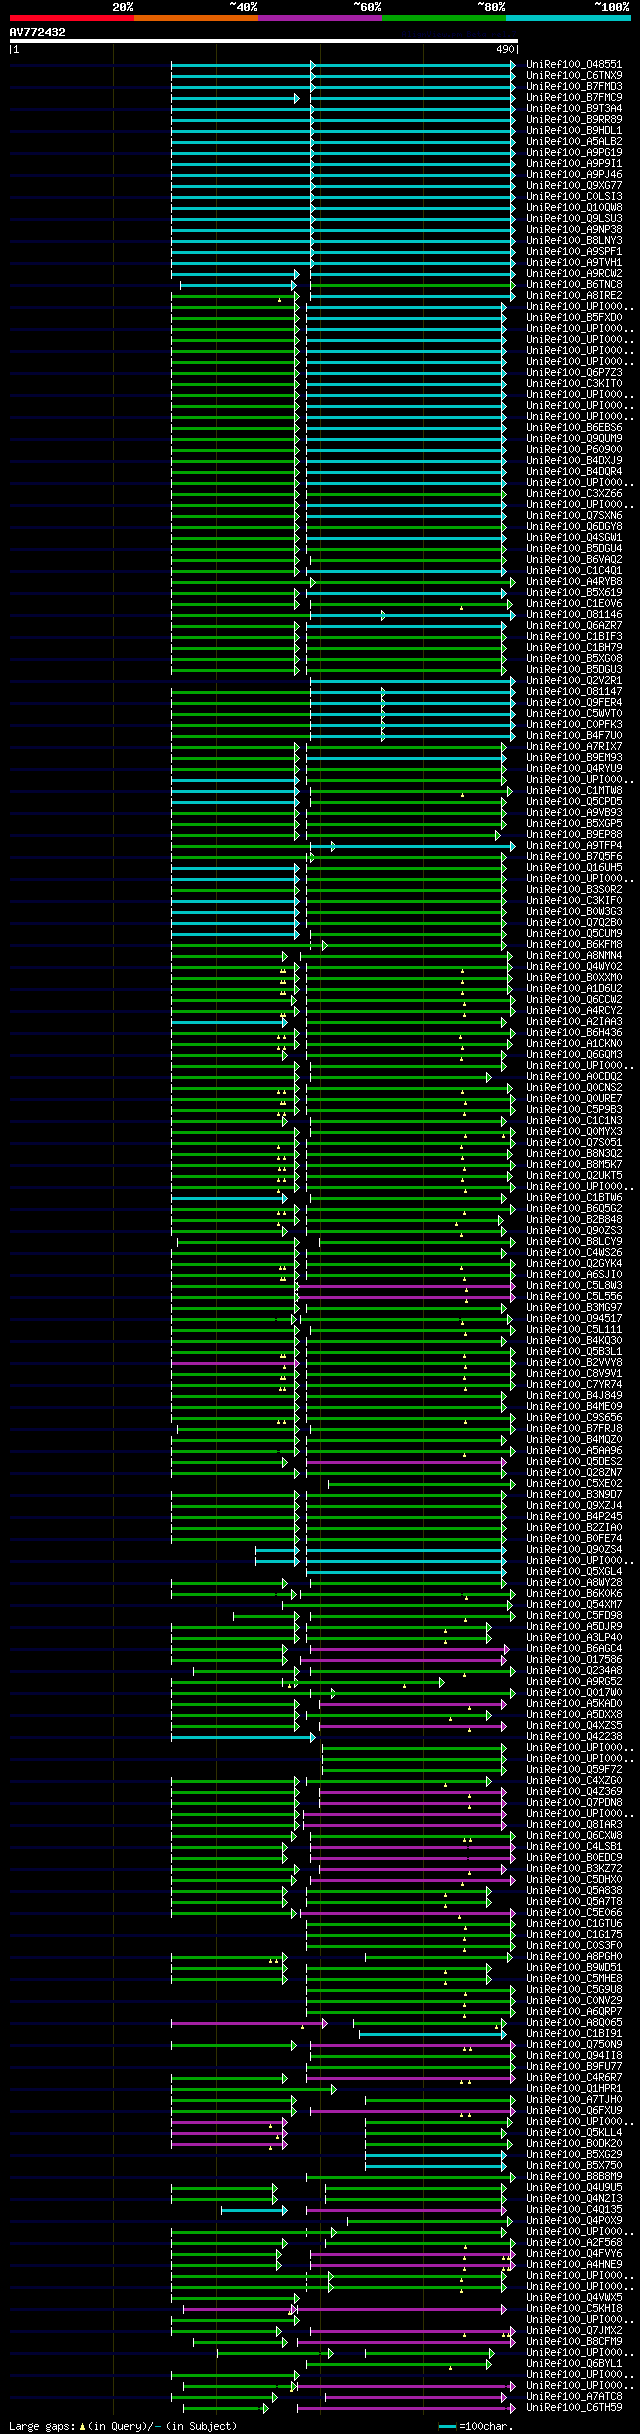Open hit UniRef100_A9PG19
640x2434 pixels.
(x=574, y=152)
